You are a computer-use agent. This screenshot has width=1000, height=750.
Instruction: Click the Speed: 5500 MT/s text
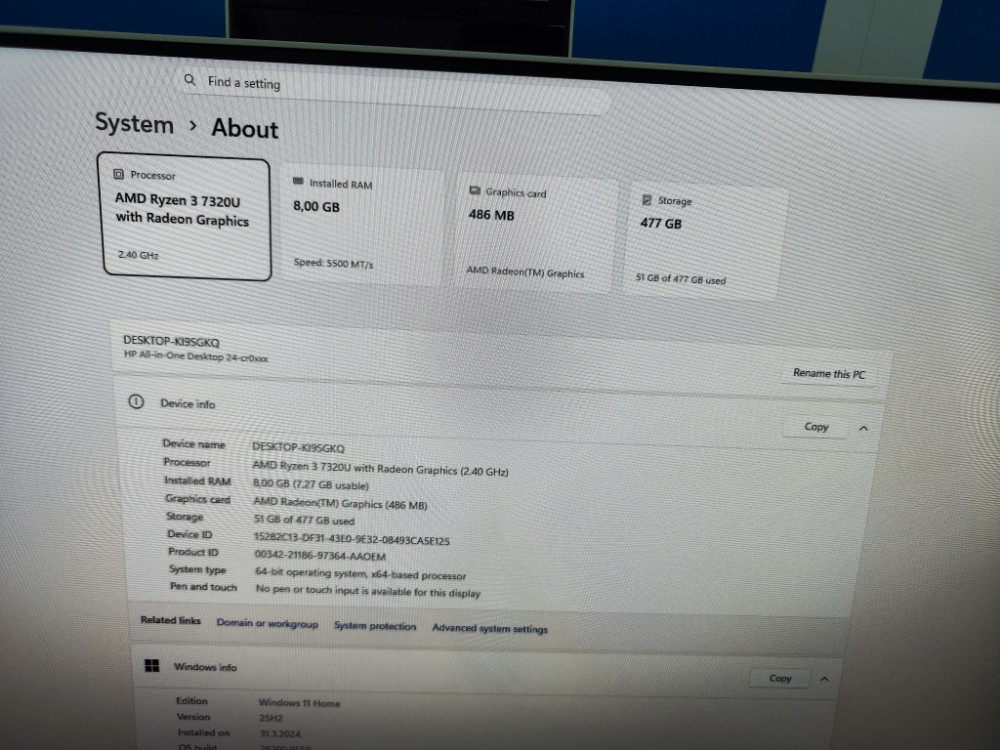pyautogui.click(x=334, y=263)
